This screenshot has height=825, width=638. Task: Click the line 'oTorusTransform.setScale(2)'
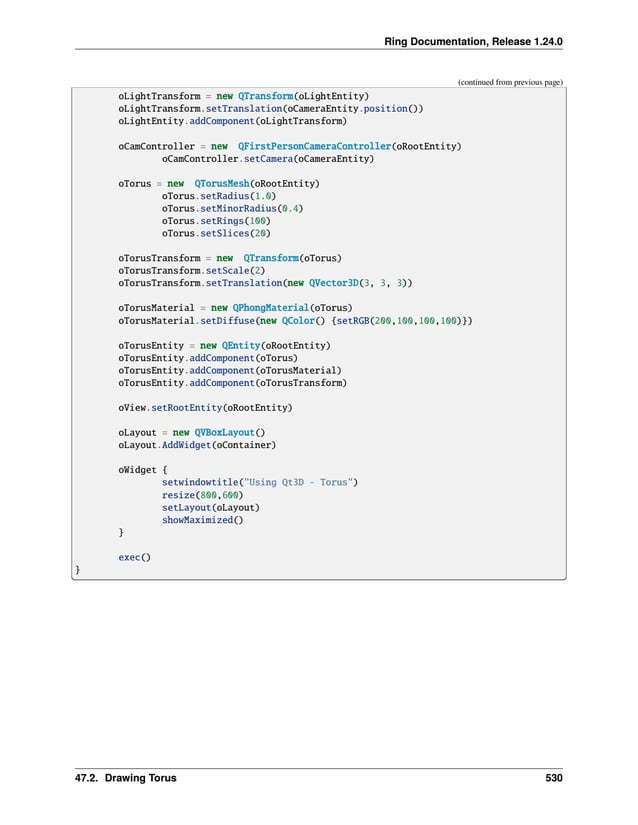pos(191,270)
